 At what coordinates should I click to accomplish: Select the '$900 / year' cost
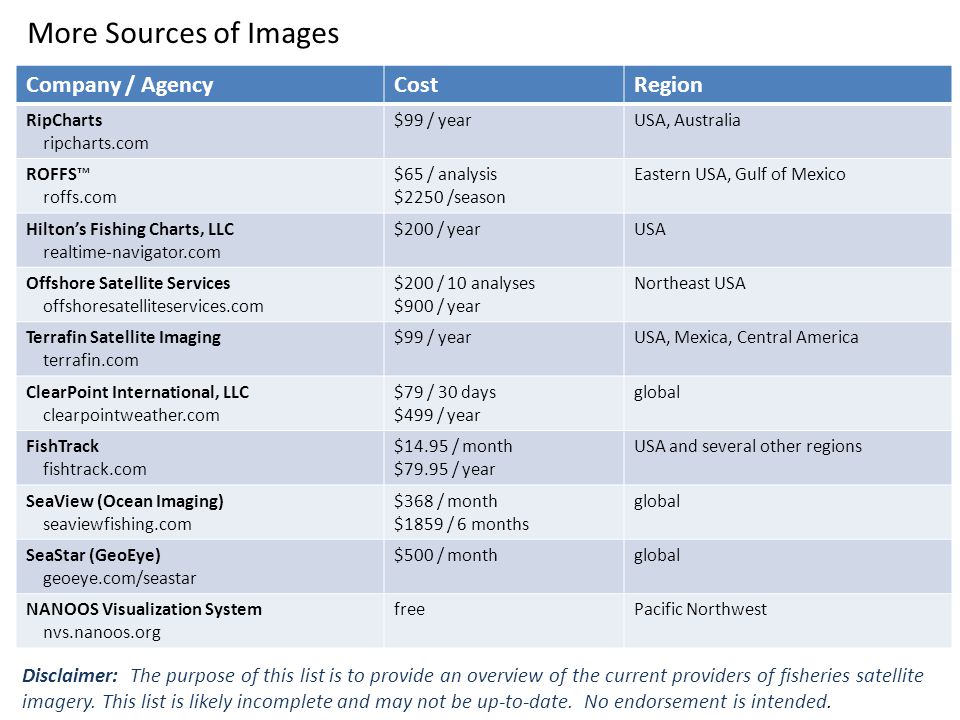pyautogui.click(x=437, y=306)
